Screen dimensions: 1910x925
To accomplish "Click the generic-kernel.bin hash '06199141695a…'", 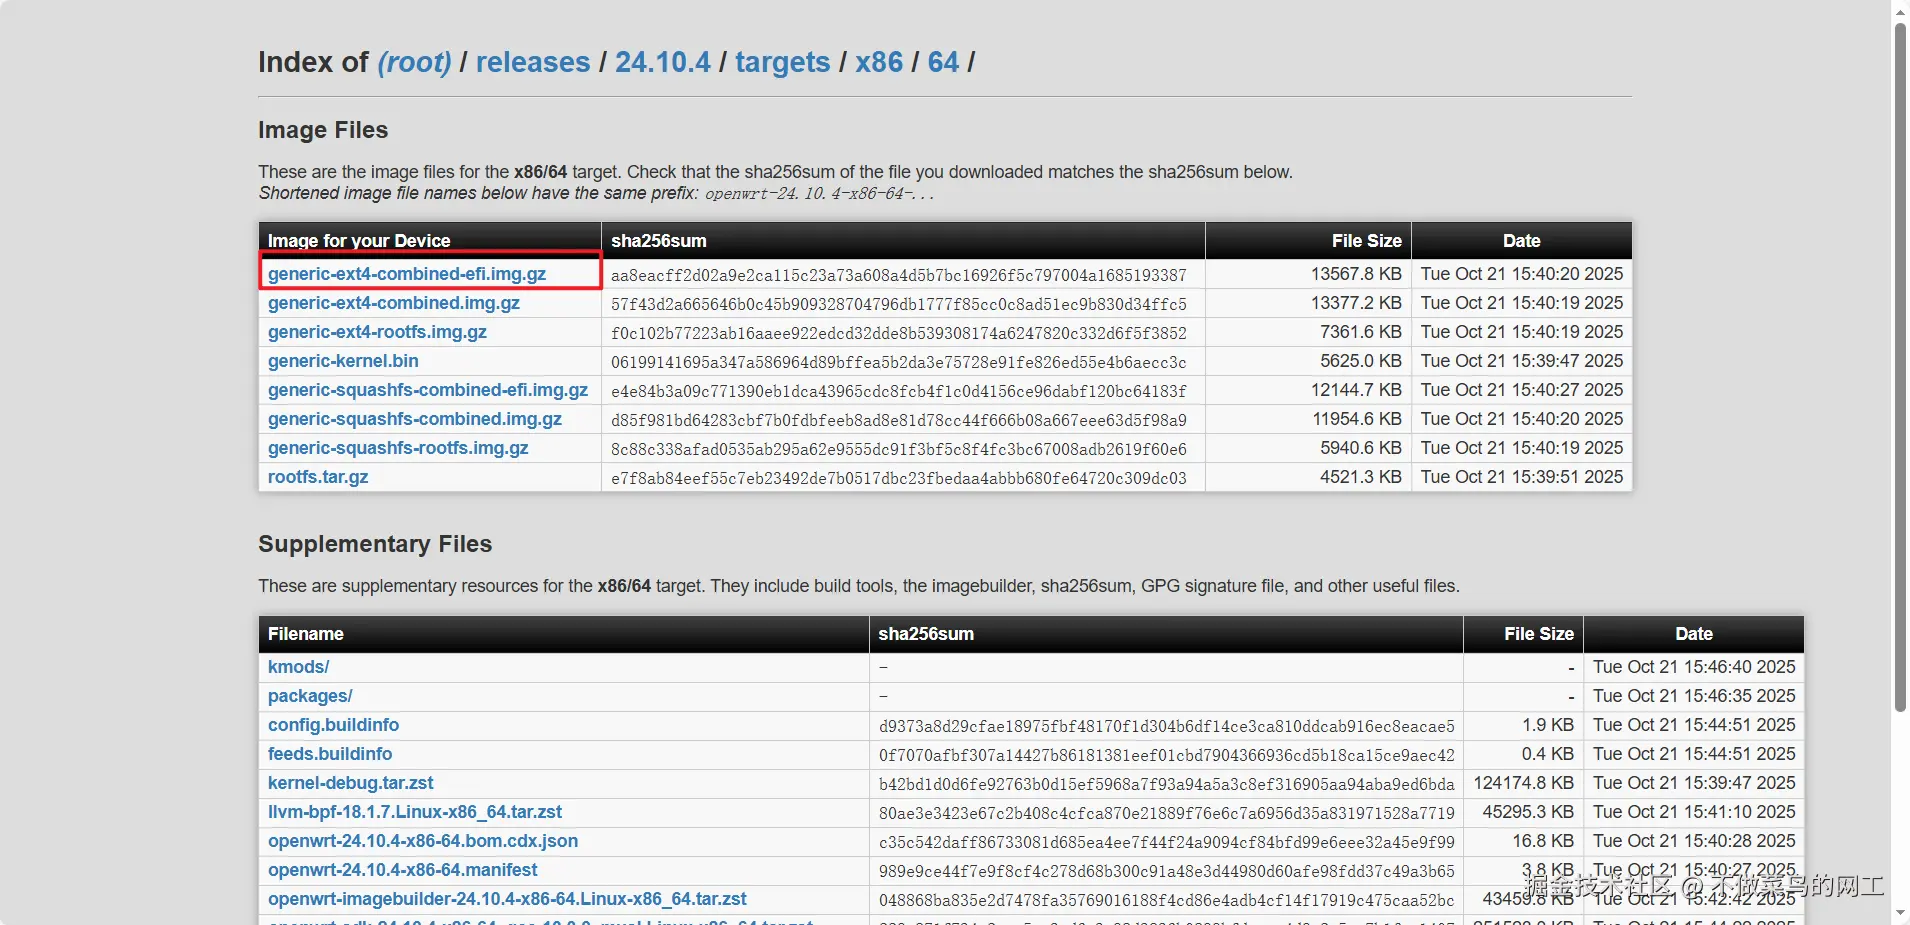I will 899,362.
